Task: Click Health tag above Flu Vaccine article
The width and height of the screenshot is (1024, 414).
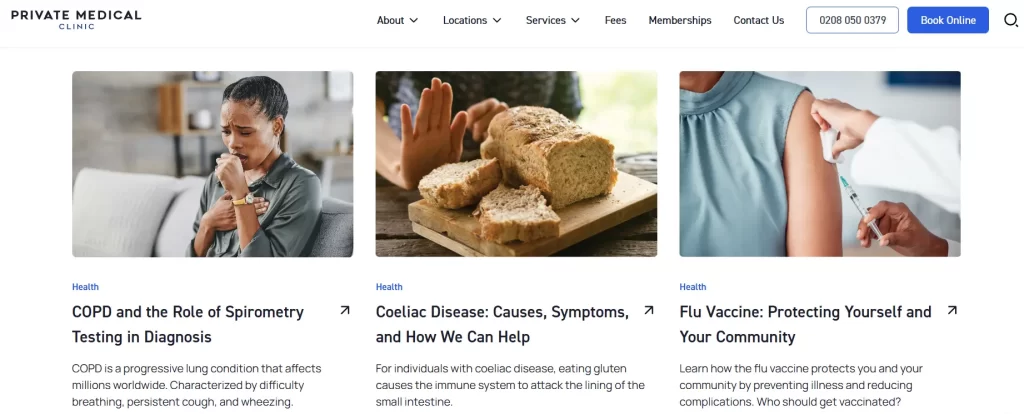Action: tap(692, 287)
